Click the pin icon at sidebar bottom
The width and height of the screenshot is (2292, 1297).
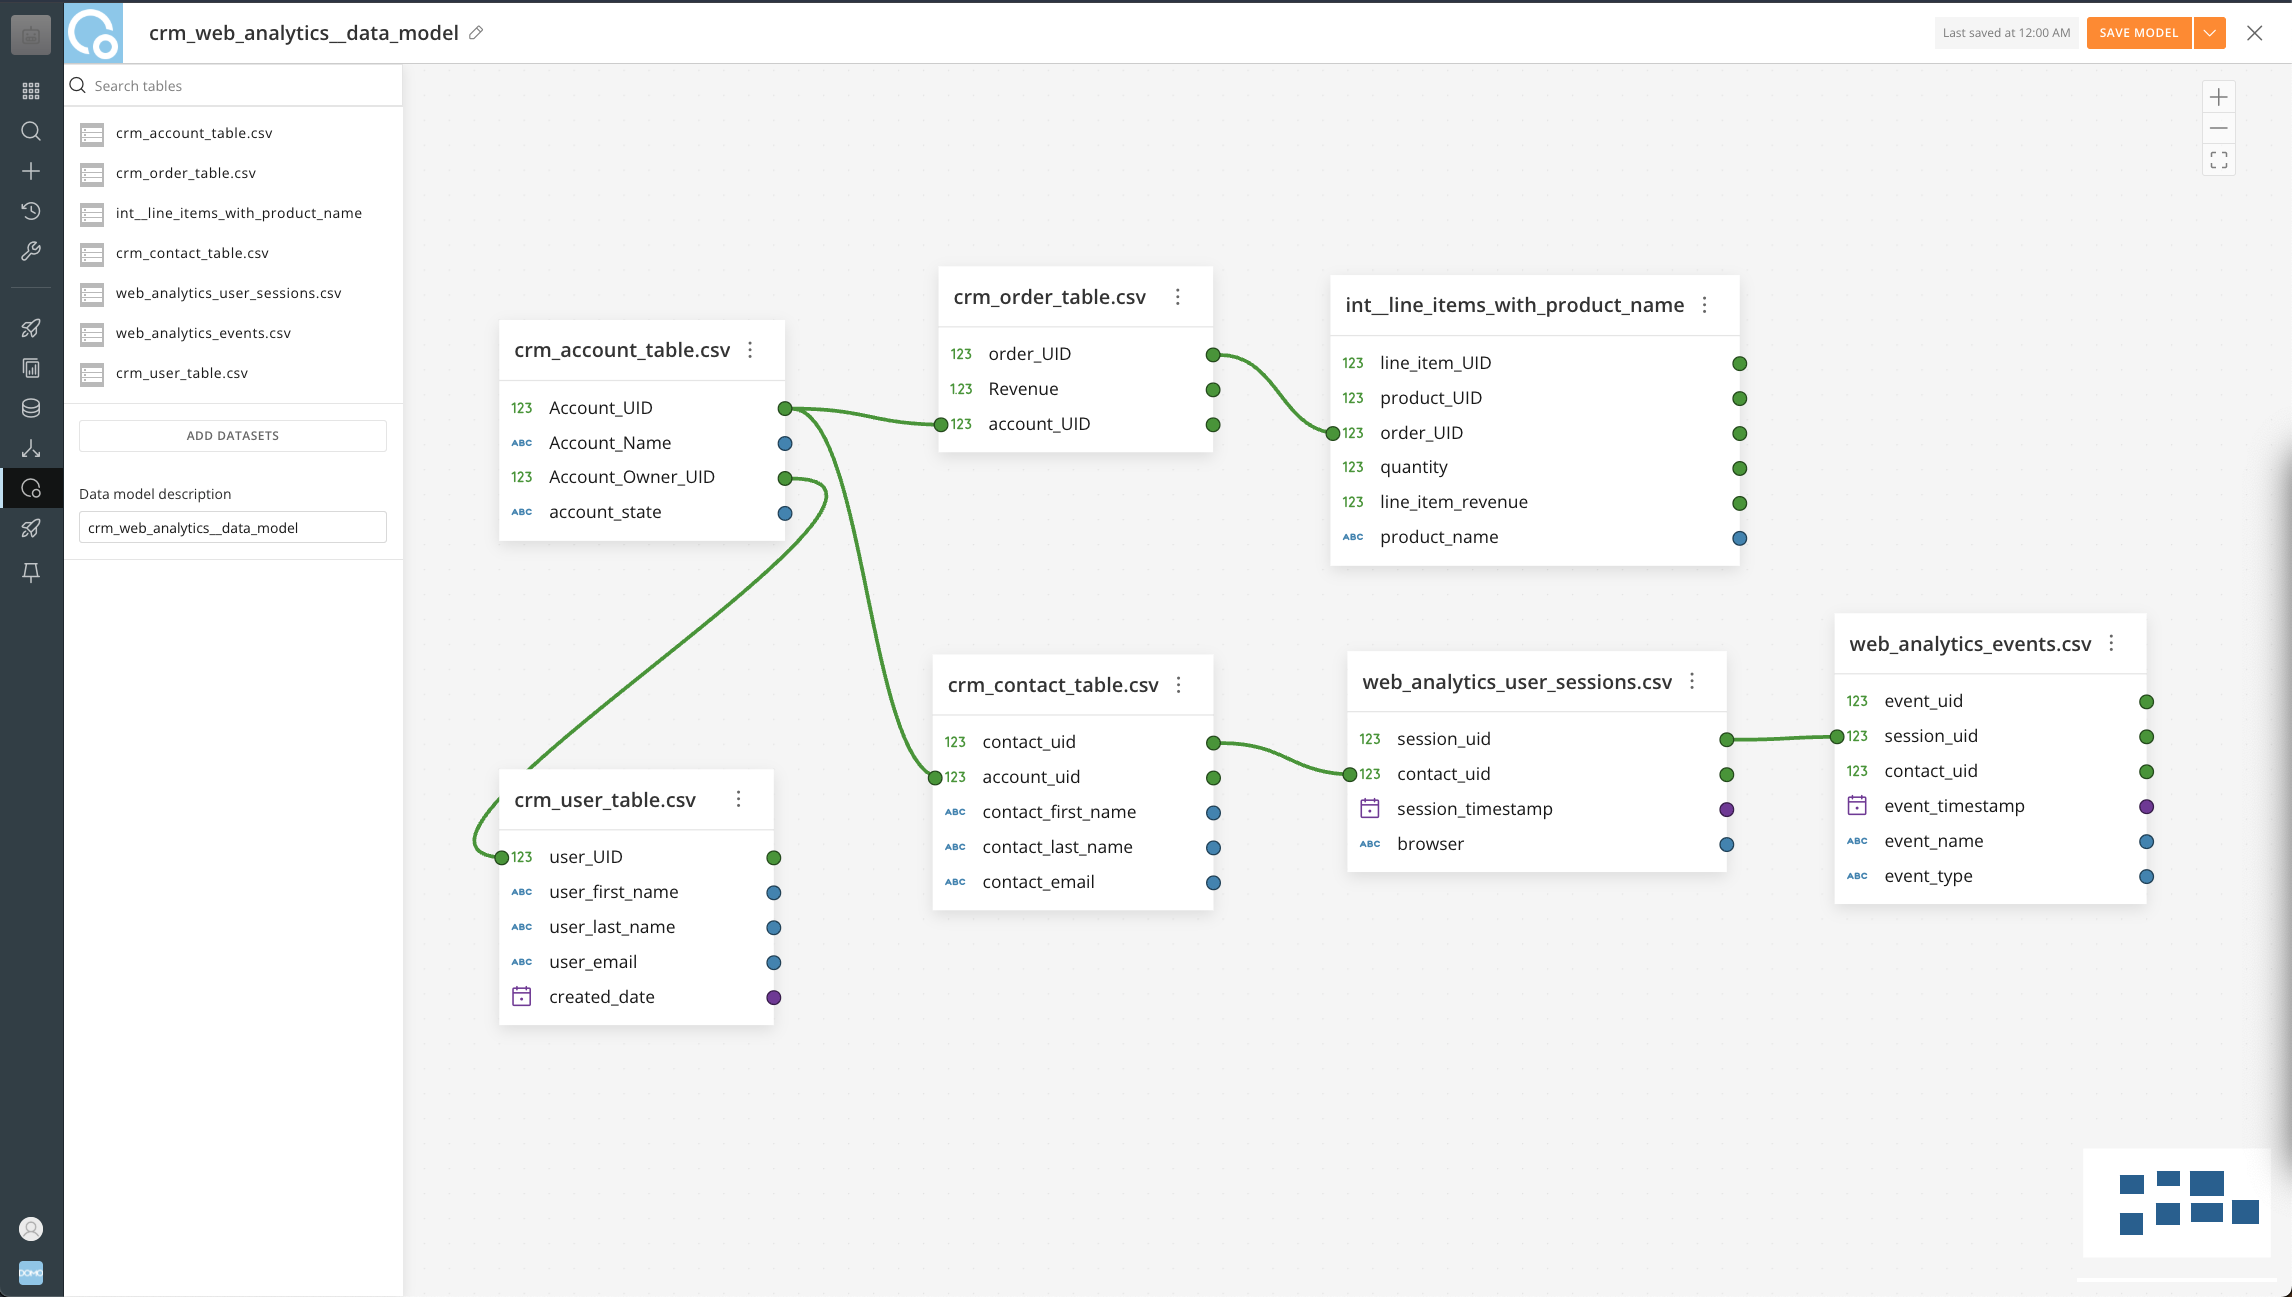point(31,572)
